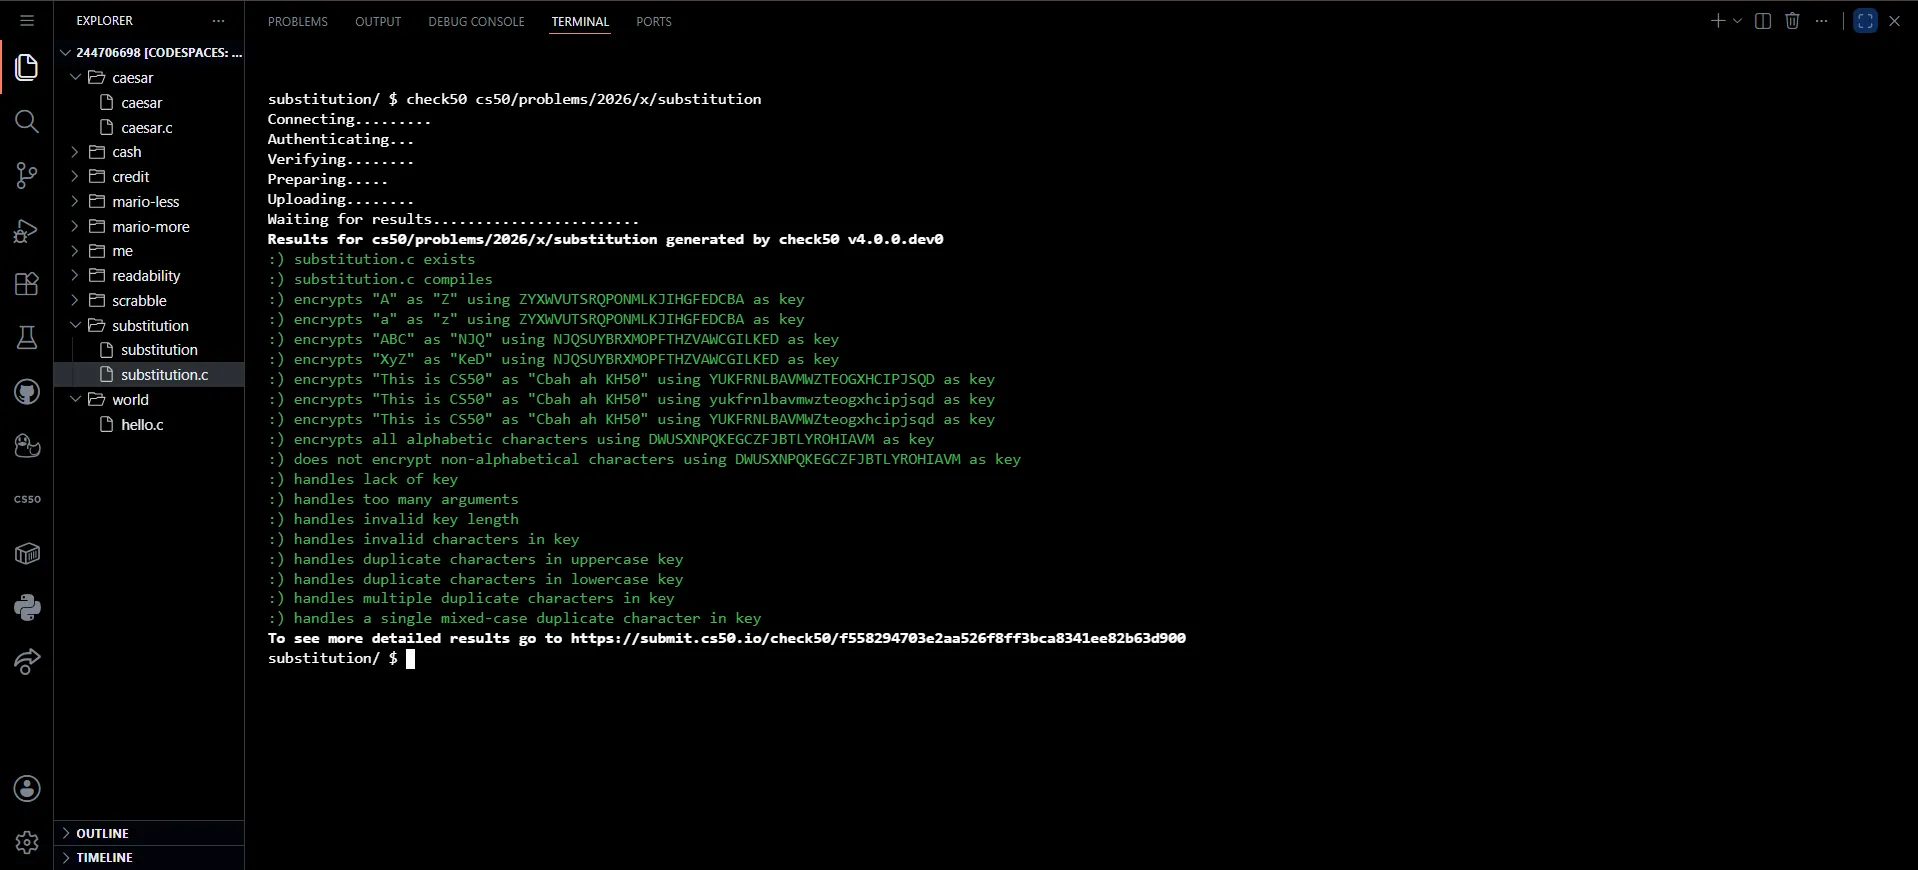
Task: Click 'handles multiple duplicate characters in key' line
Action: 471,598
